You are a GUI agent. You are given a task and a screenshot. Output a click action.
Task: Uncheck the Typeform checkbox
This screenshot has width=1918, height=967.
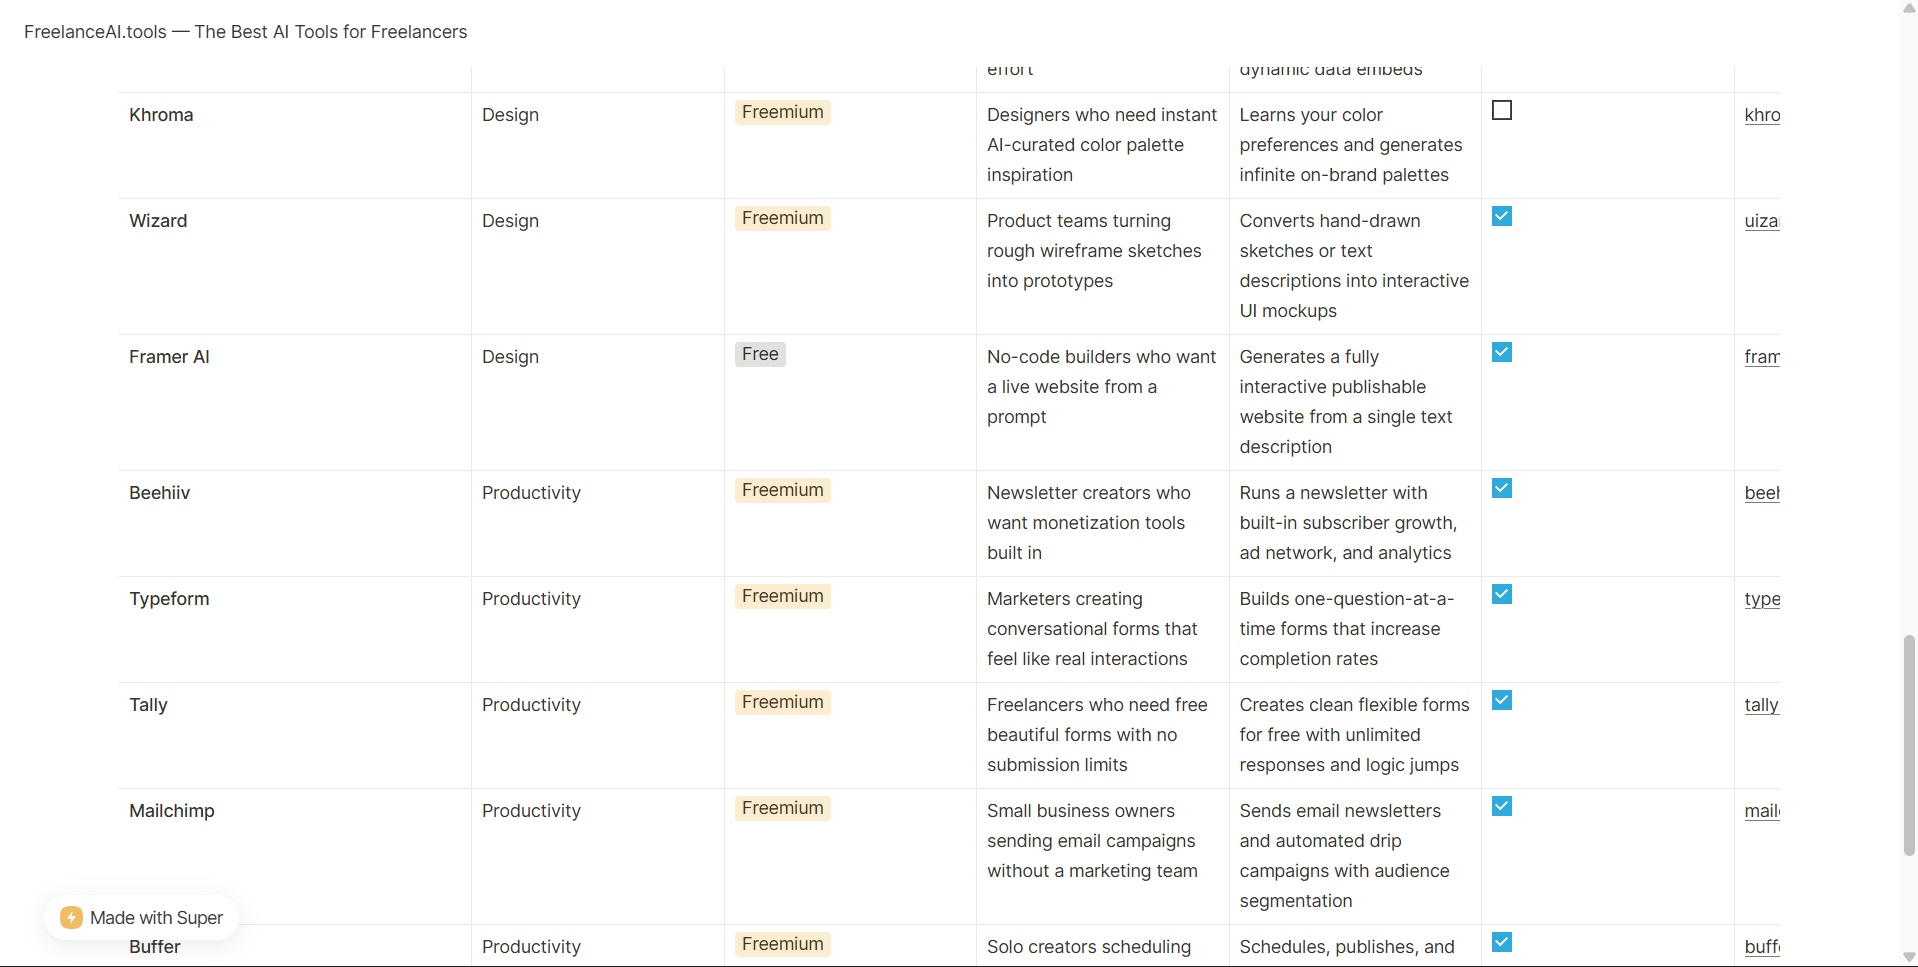(x=1502, y=594)
